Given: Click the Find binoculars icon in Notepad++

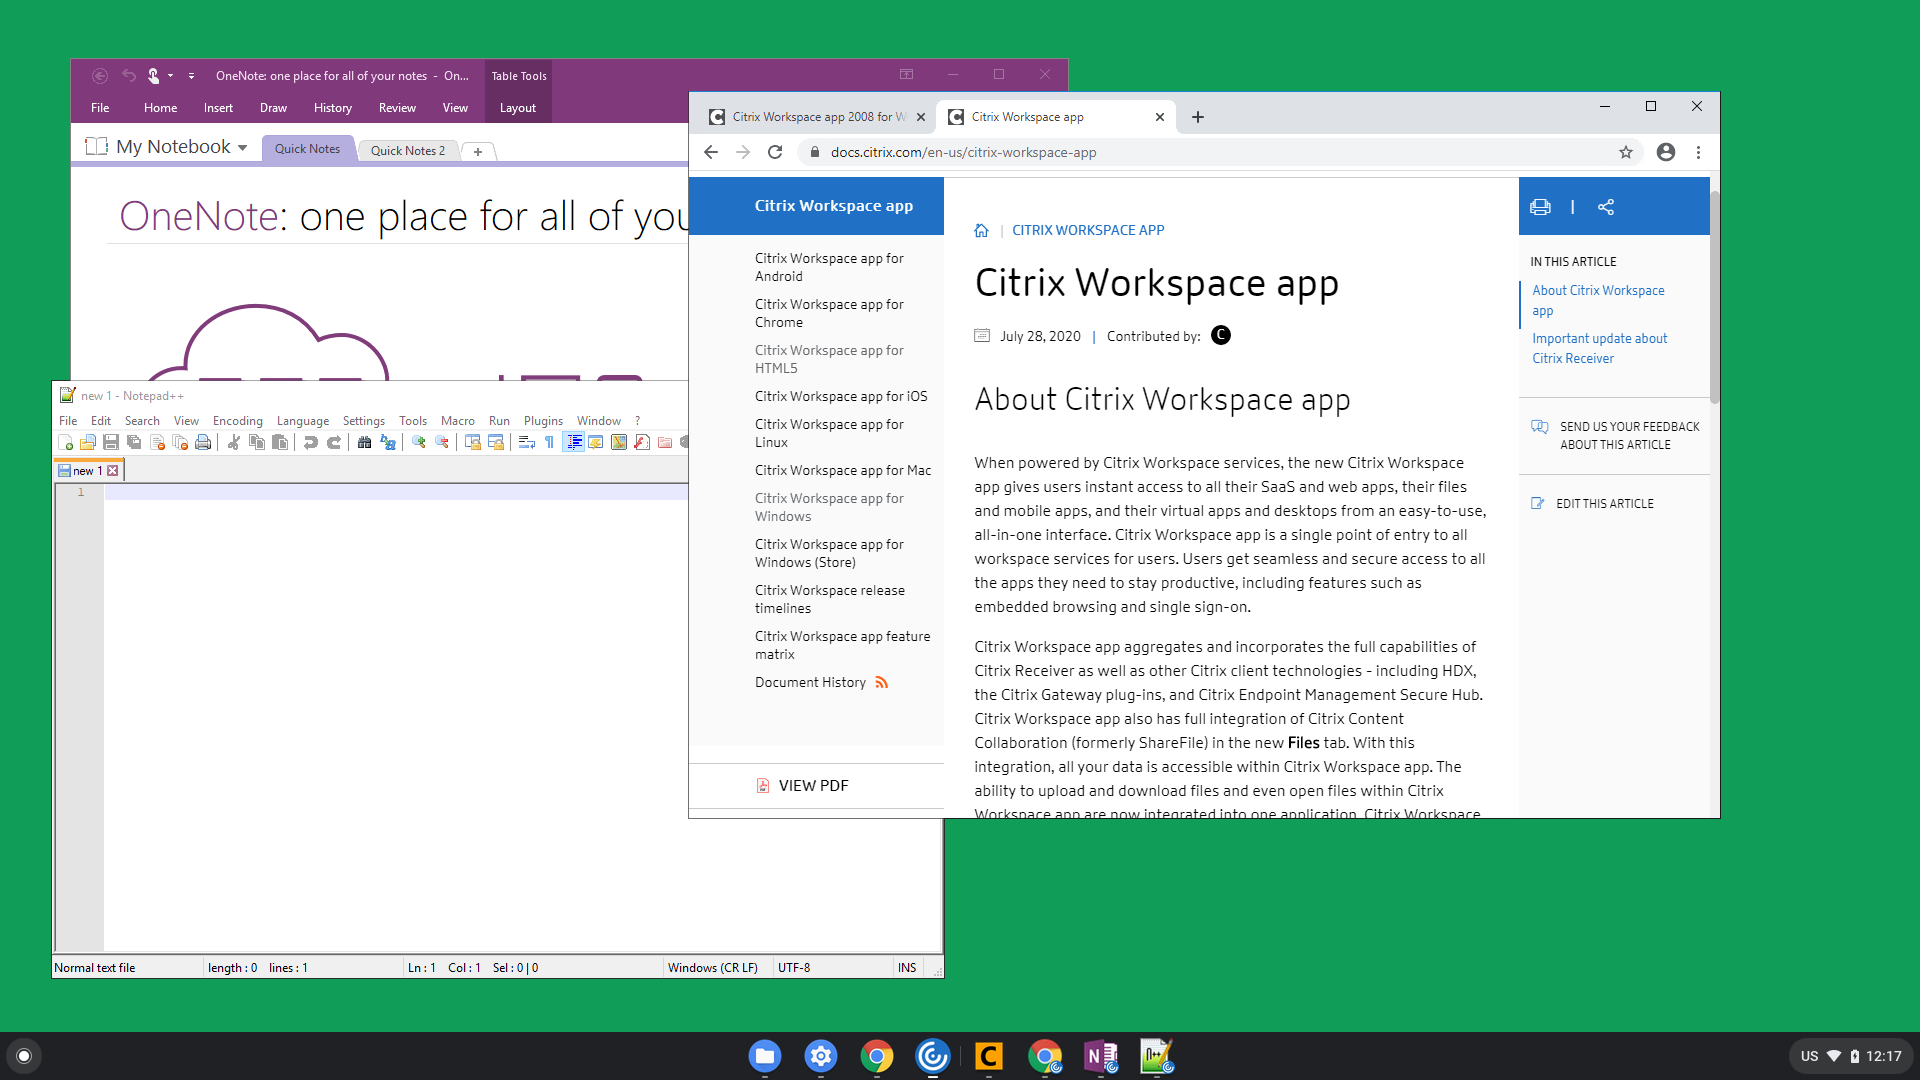Looking at the screenshot, I should 364,442.
